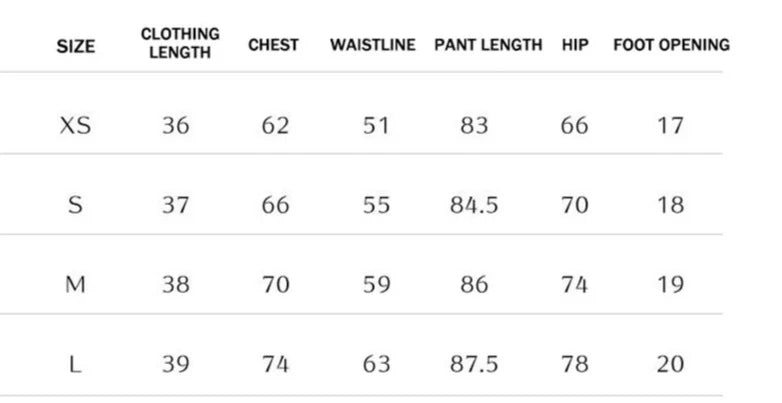Click the CHEST column header
Image resolution: width=782 pixels, height=403 pixels.
point(273,45)
